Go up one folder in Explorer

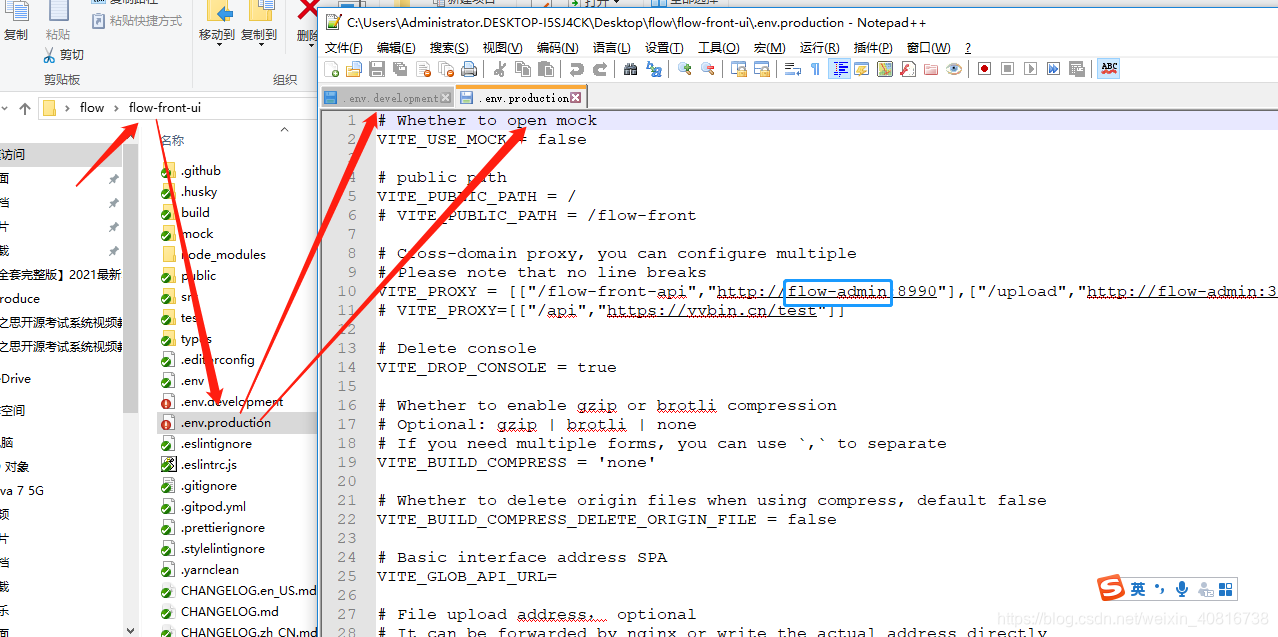[x=25, y=108]
